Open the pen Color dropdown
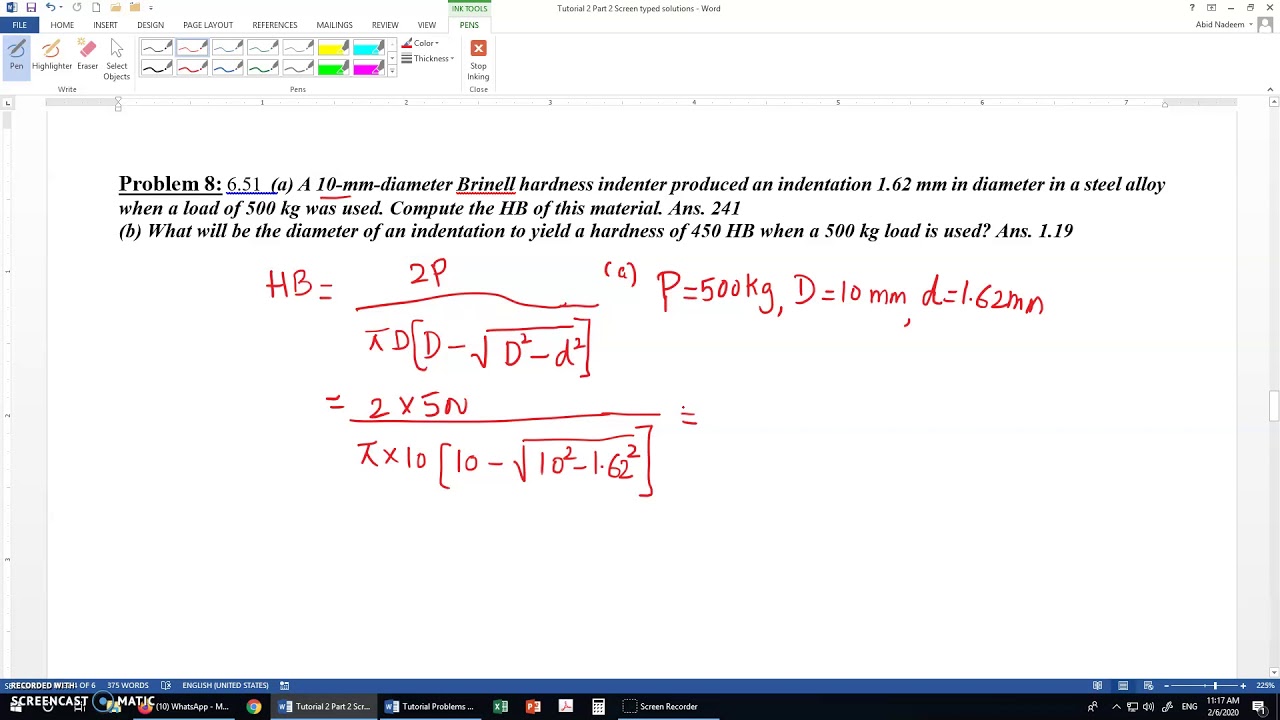The width and height of the screenshot is (1280, 720). [x=420, y=43]
